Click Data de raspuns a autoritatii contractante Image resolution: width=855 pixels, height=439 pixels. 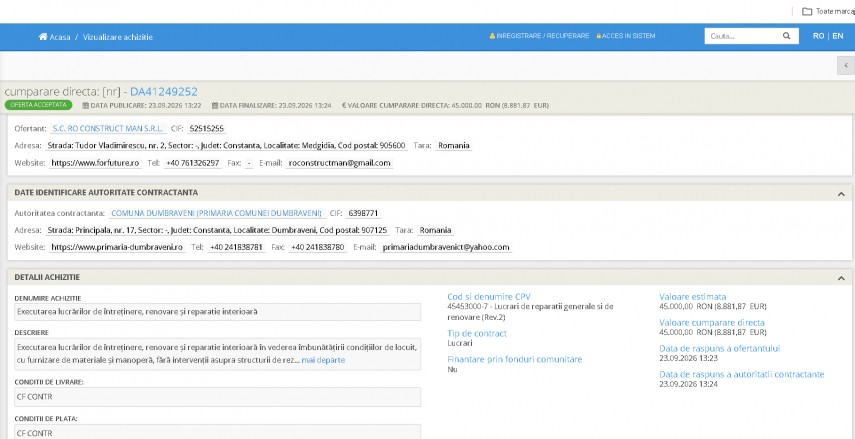(x=742, y=374)
